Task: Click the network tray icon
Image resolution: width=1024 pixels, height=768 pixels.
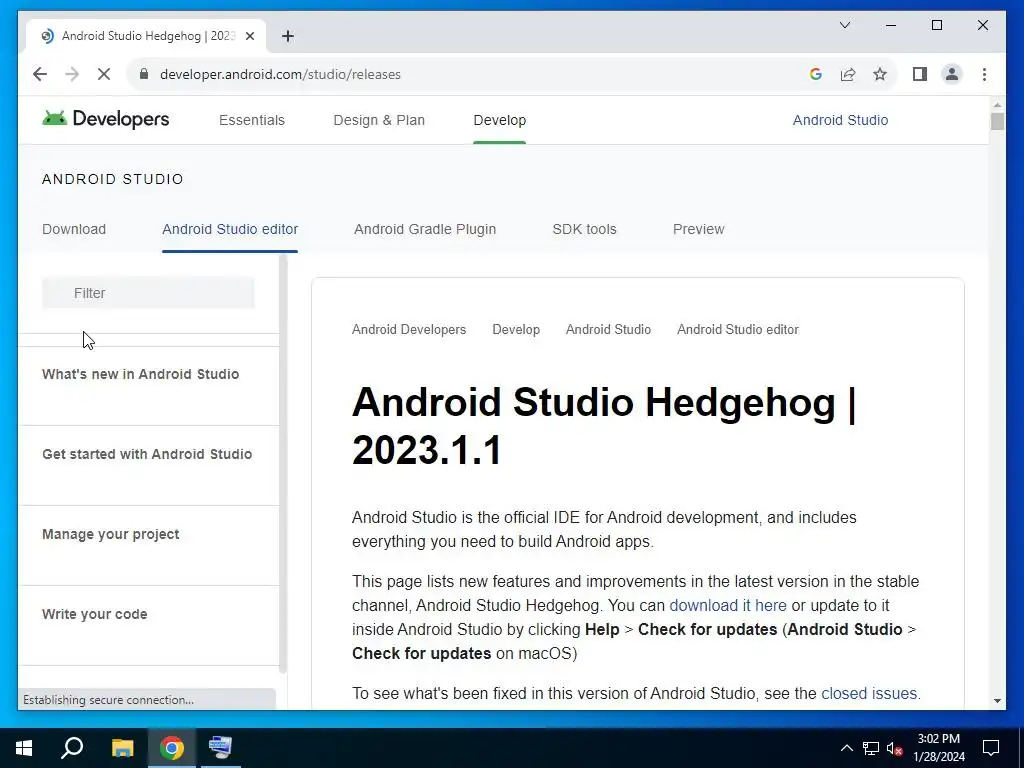Action: 871,748
